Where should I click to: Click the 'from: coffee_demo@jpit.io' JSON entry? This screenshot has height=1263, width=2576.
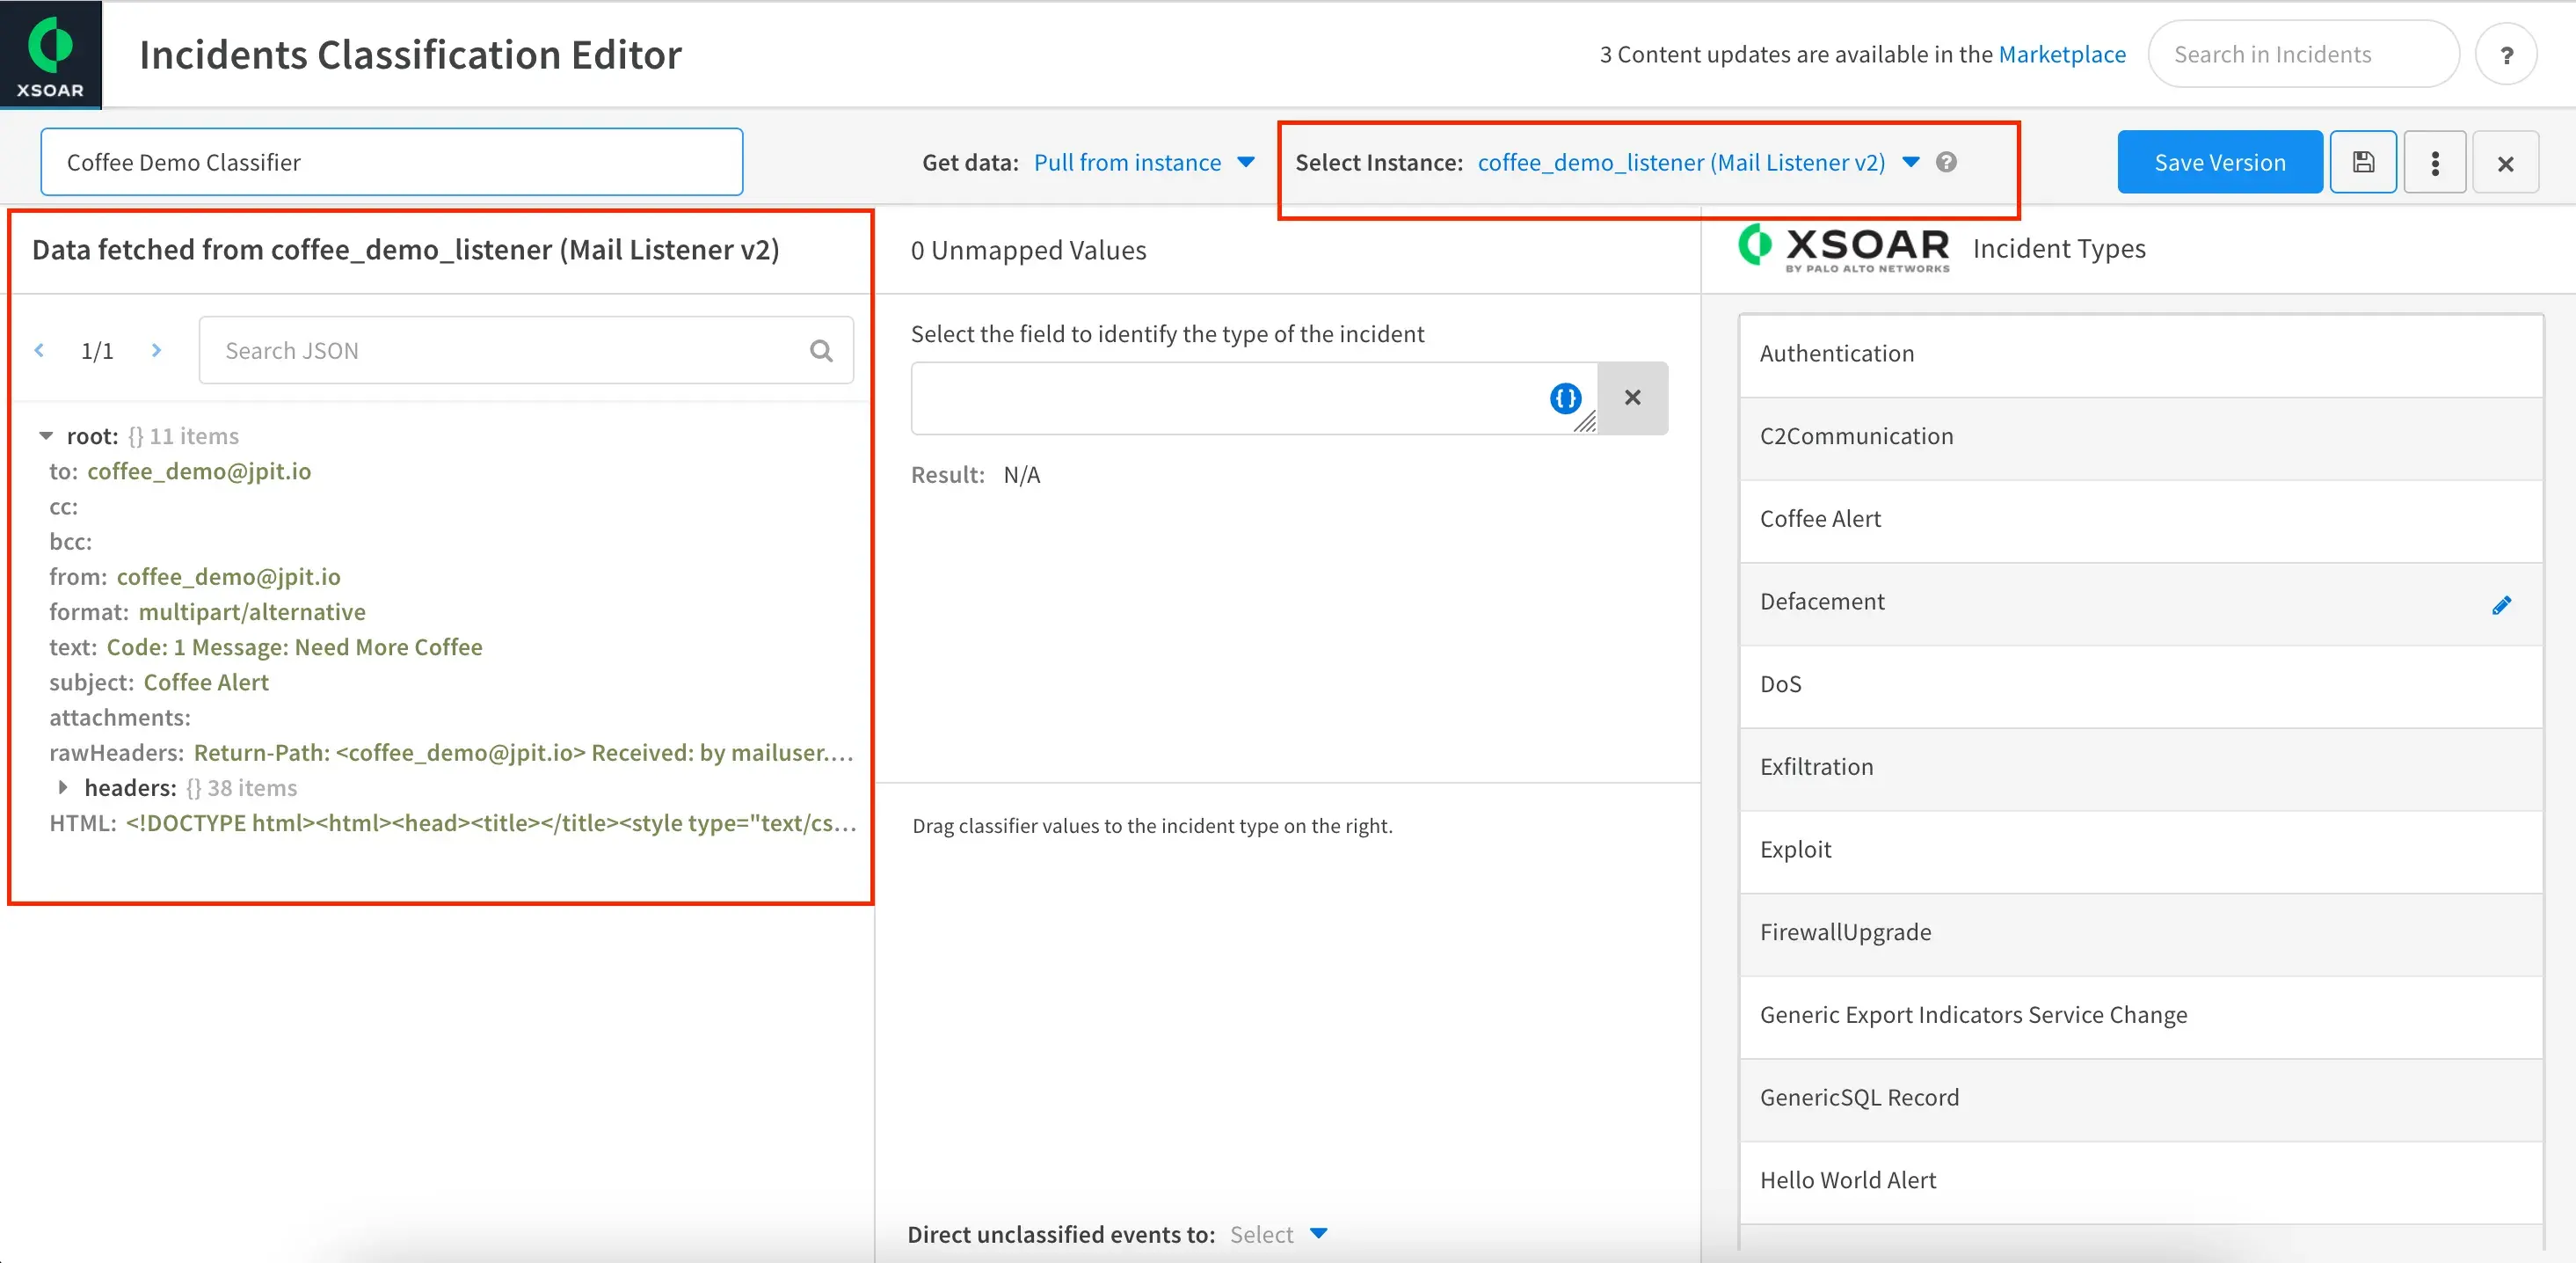click(195, 577)
